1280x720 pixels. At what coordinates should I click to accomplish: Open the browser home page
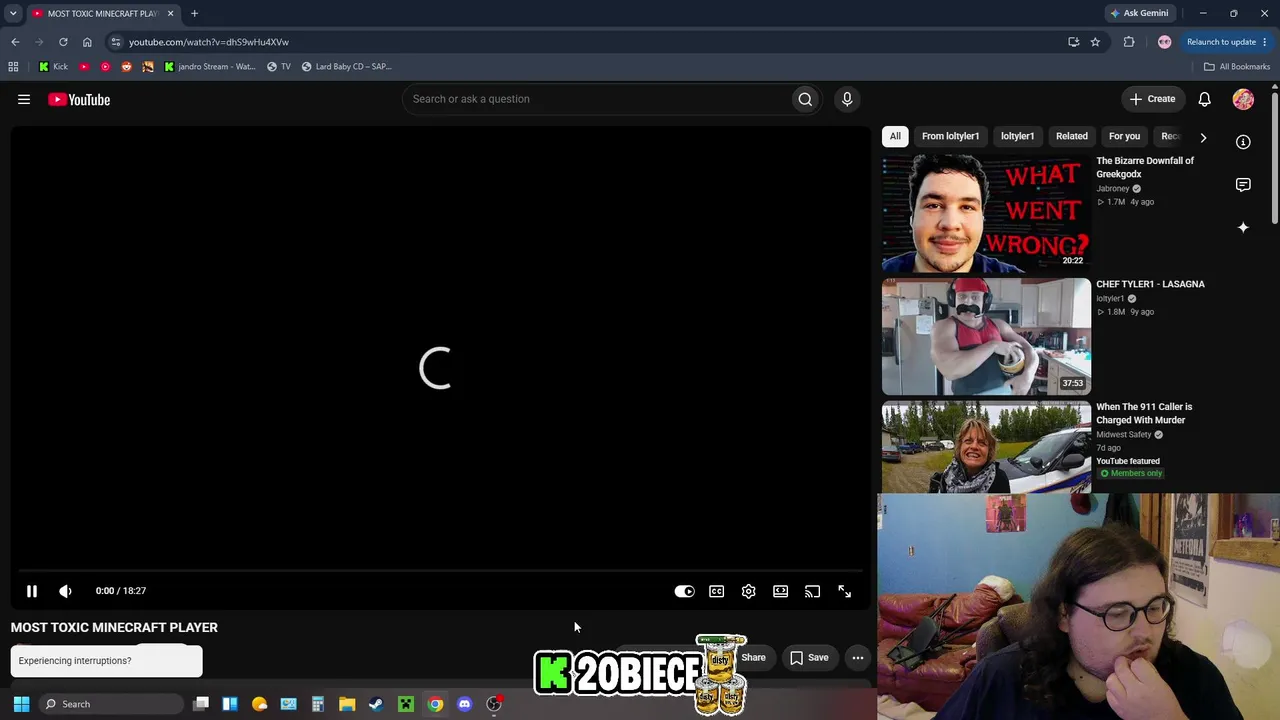pyautogui.click(x=87, y=42)
